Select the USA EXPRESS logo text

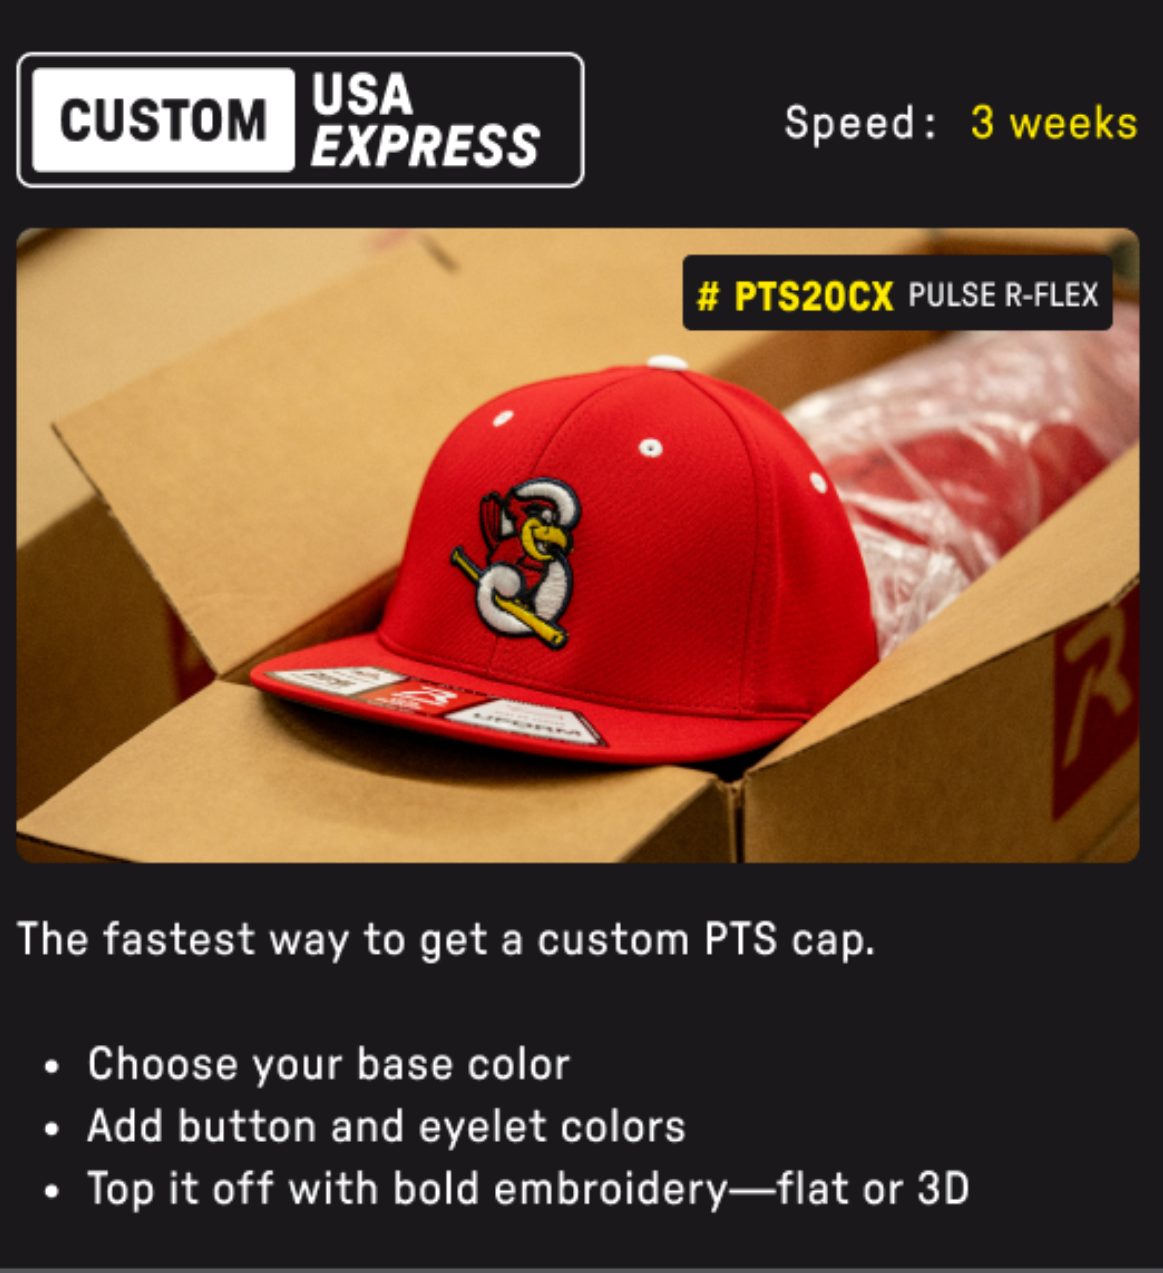tap(425, 120)
